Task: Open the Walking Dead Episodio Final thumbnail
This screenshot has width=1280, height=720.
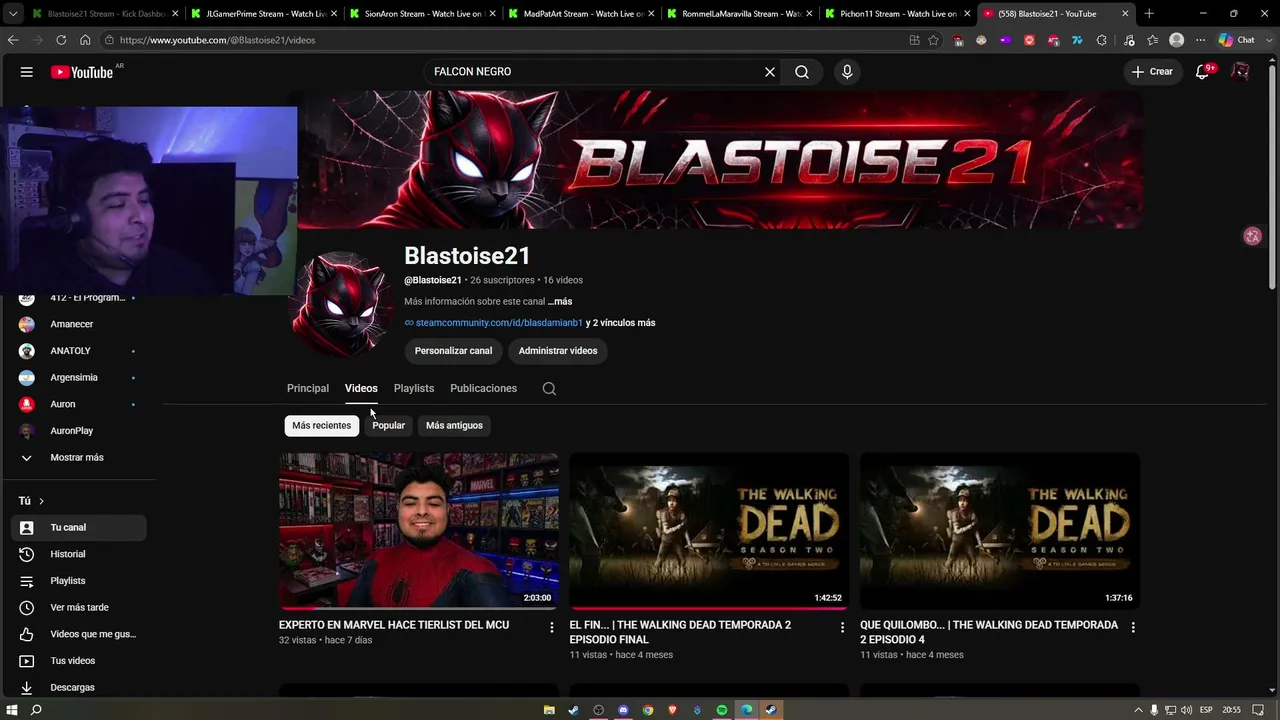Action: (709, 531)
